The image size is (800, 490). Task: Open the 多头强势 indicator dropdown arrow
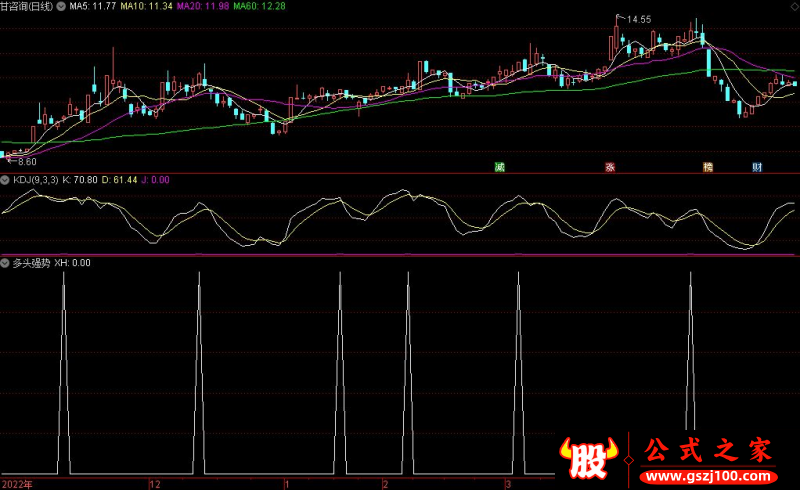point(5,263)
